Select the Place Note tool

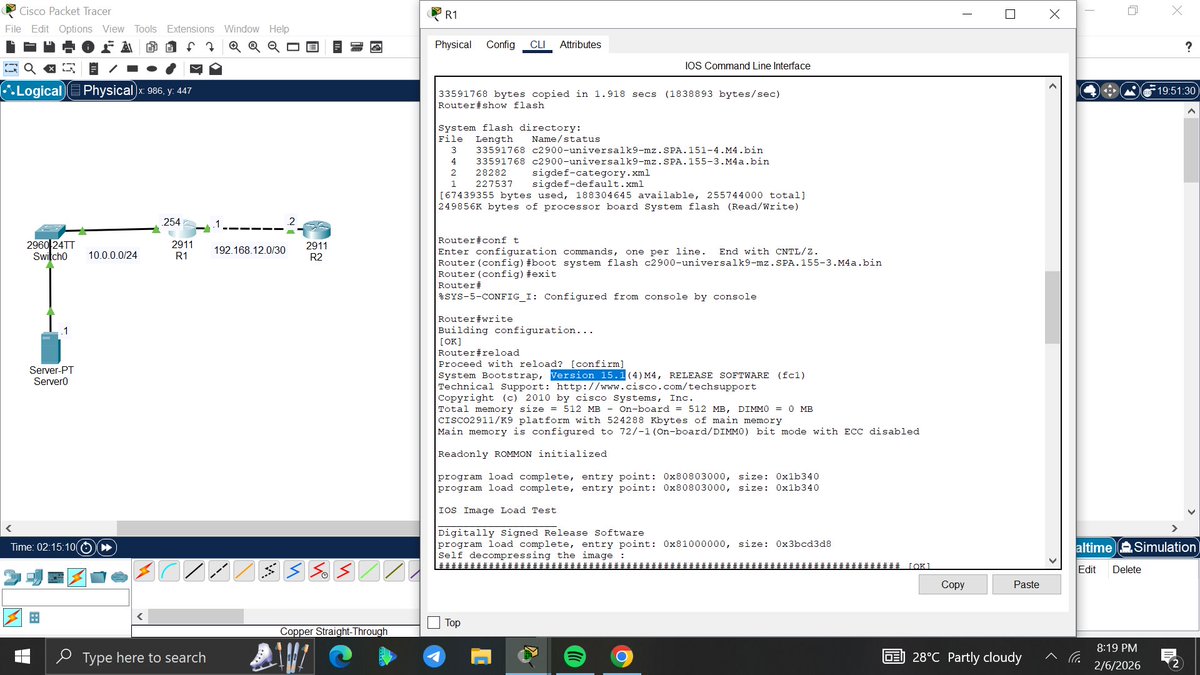click(93, 69)
